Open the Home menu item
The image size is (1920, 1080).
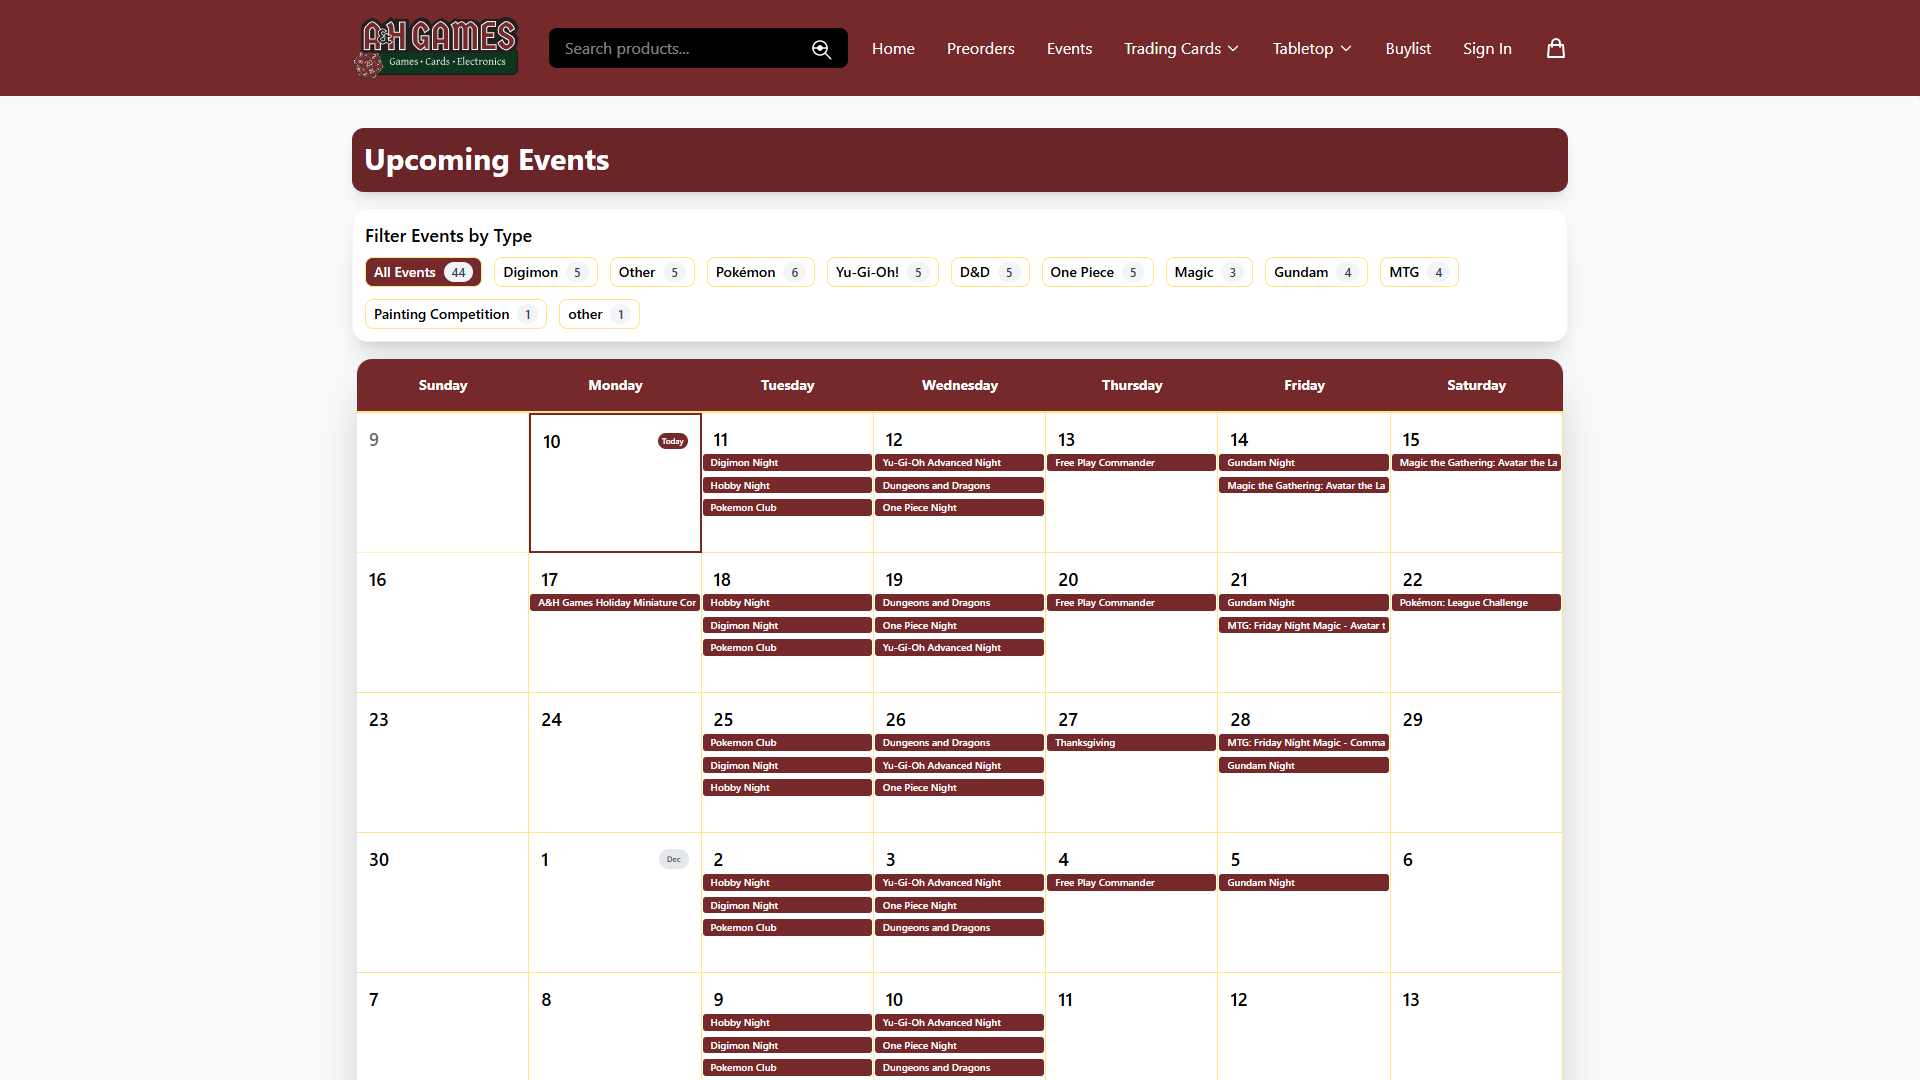pyautogui.click(x=893, y=48)
